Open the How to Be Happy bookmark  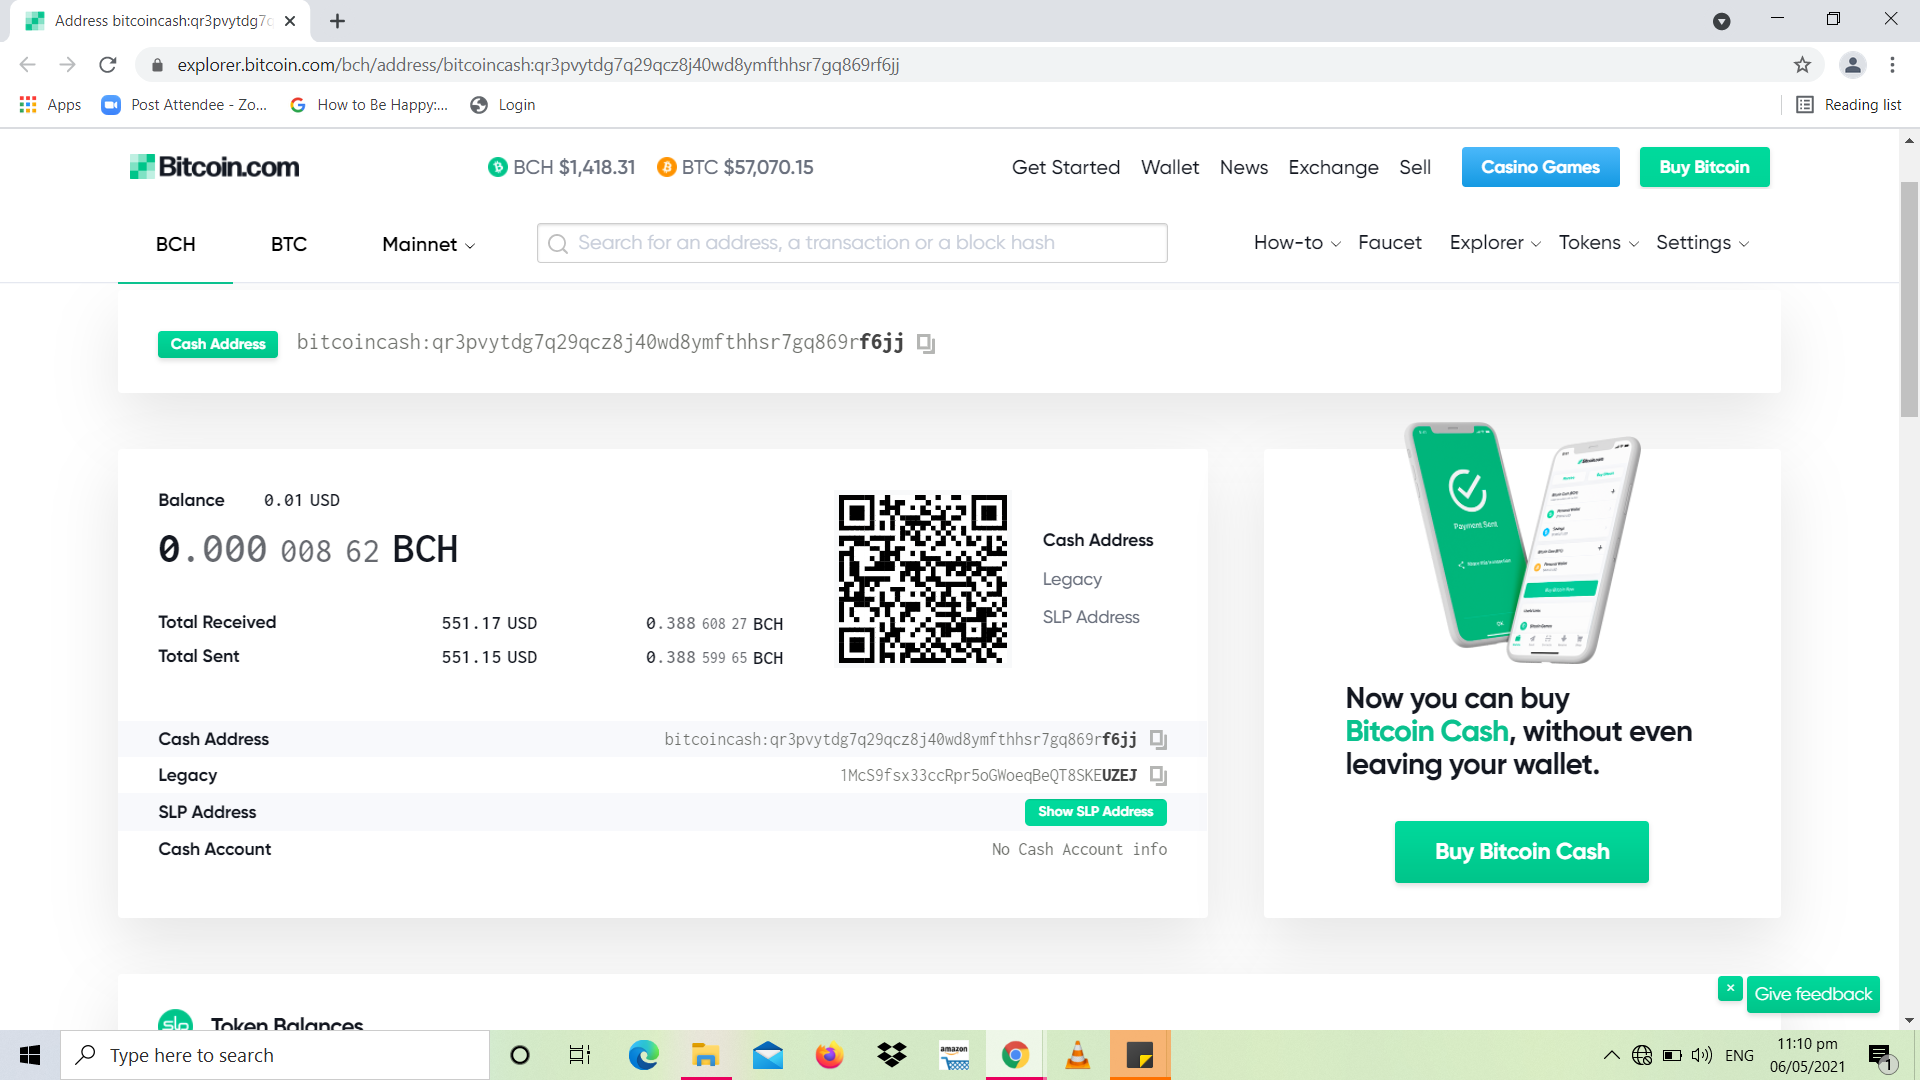369,105
